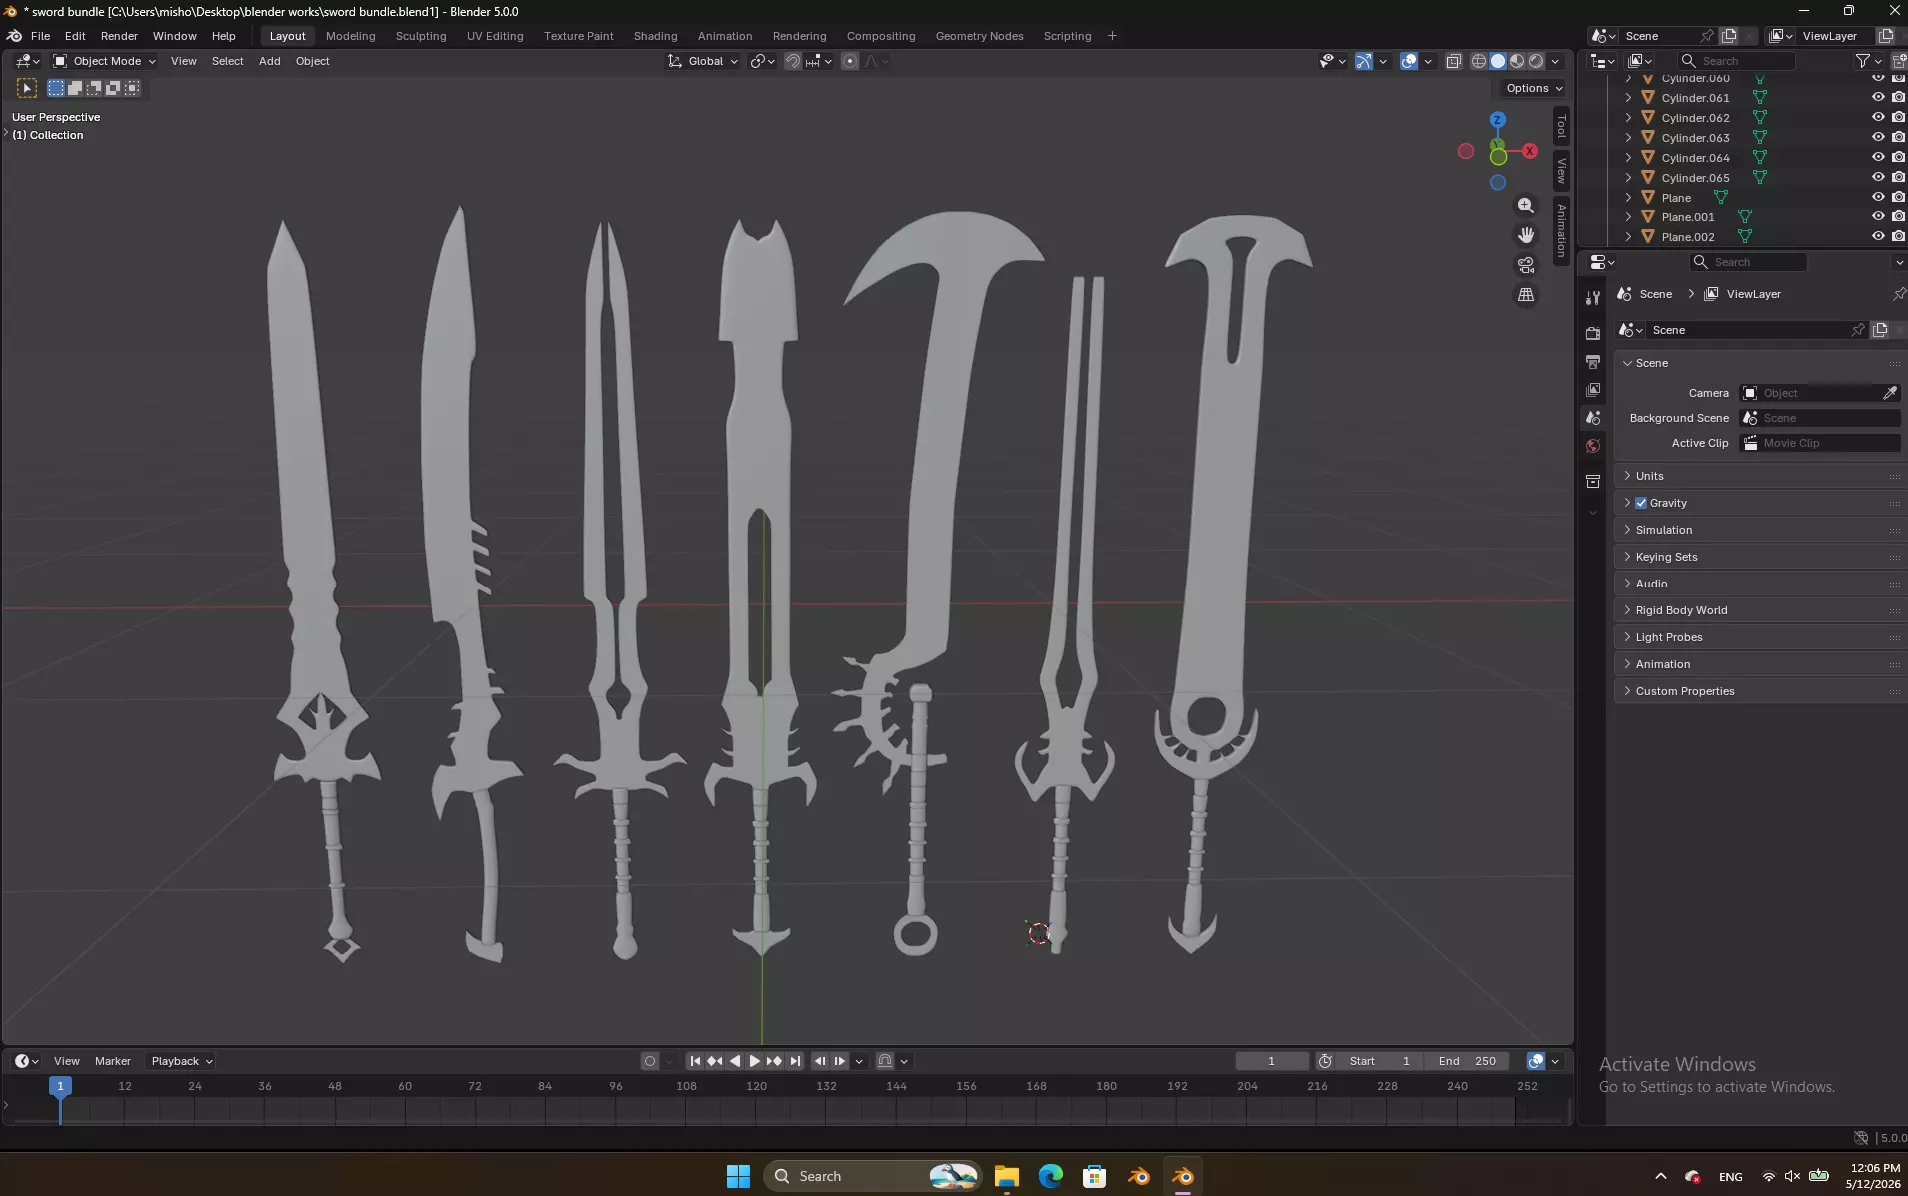Viewport: 1908px width, 1196px height.
Task: Click the timeline End frame field
Action: coord(1467,1061)
